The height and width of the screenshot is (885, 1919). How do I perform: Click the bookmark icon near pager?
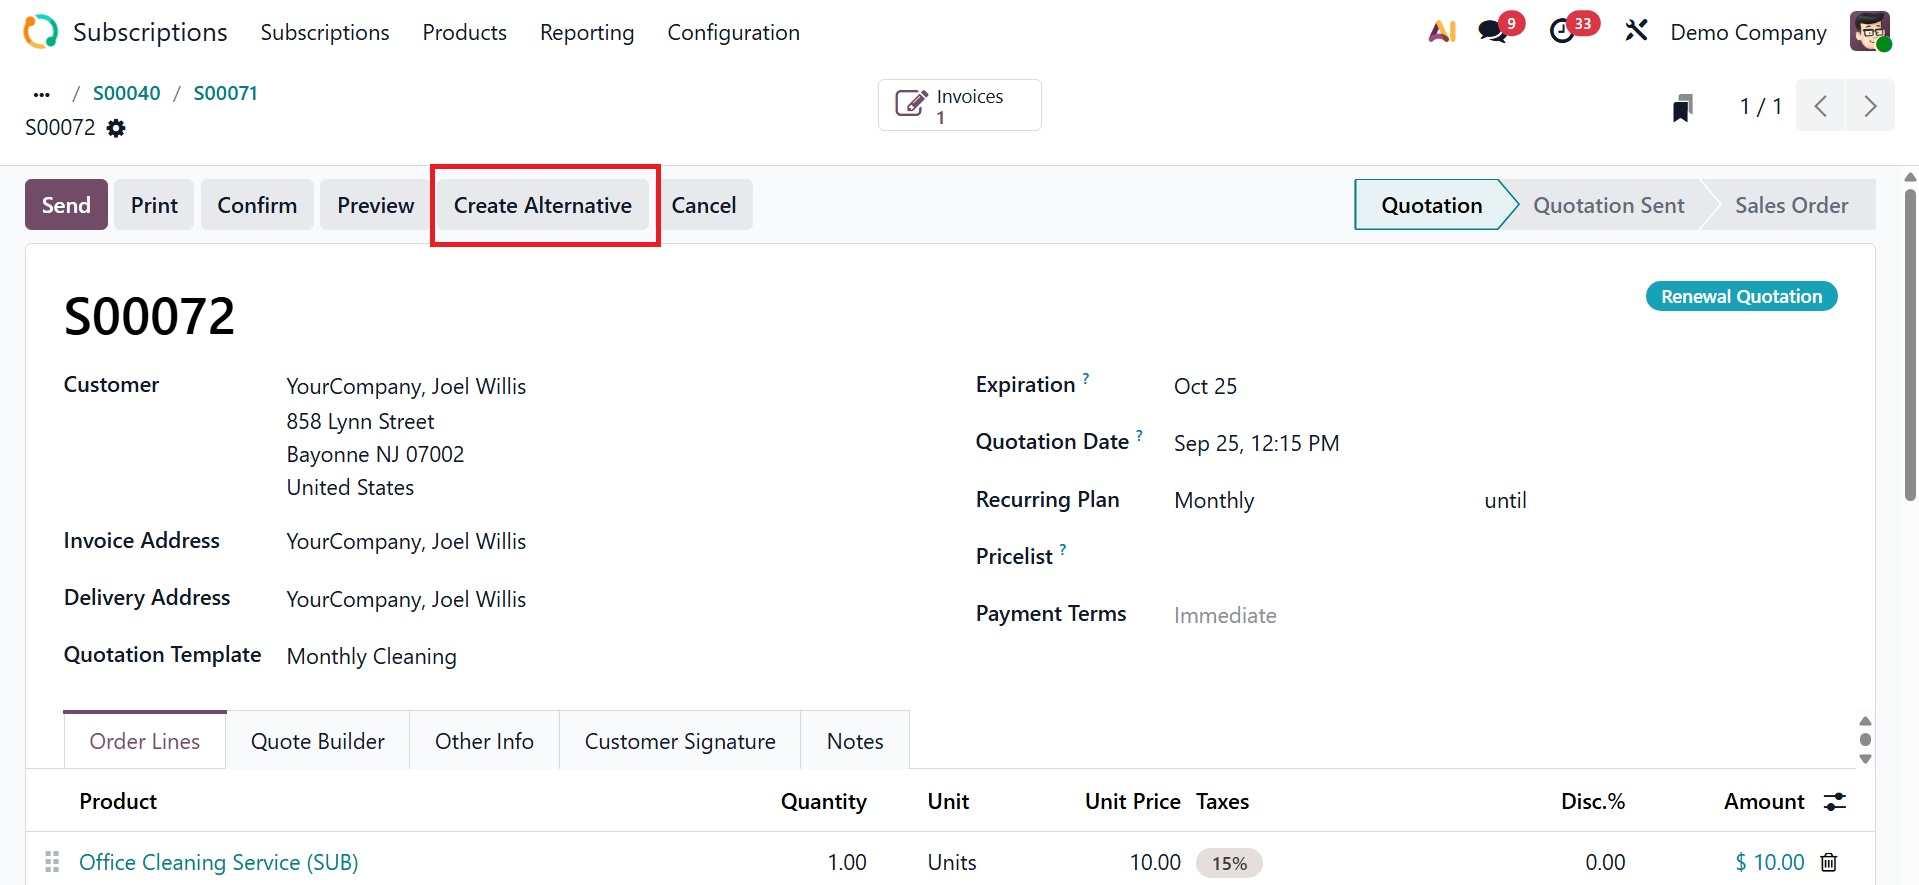1682,107
